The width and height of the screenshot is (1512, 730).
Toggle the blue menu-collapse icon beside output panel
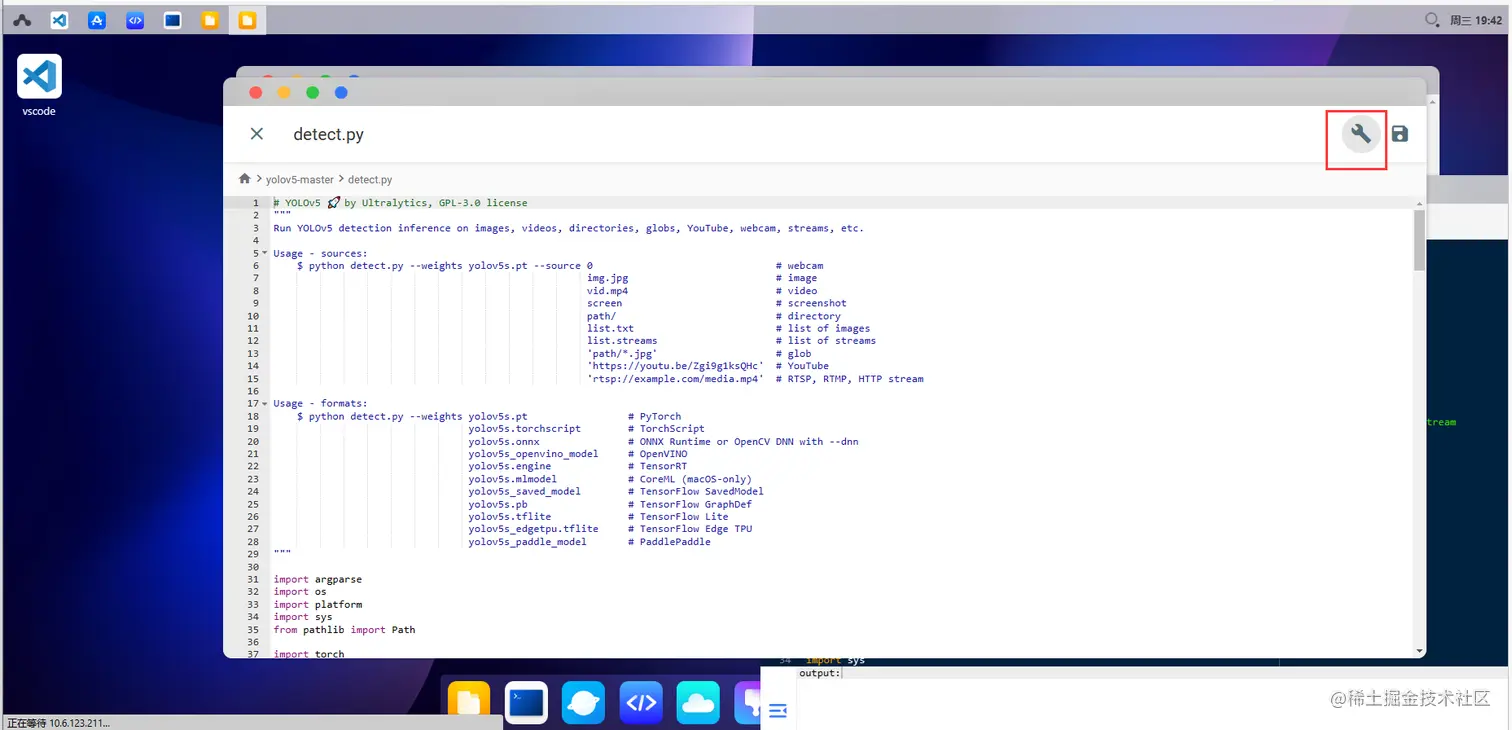[x=778, y=711]
